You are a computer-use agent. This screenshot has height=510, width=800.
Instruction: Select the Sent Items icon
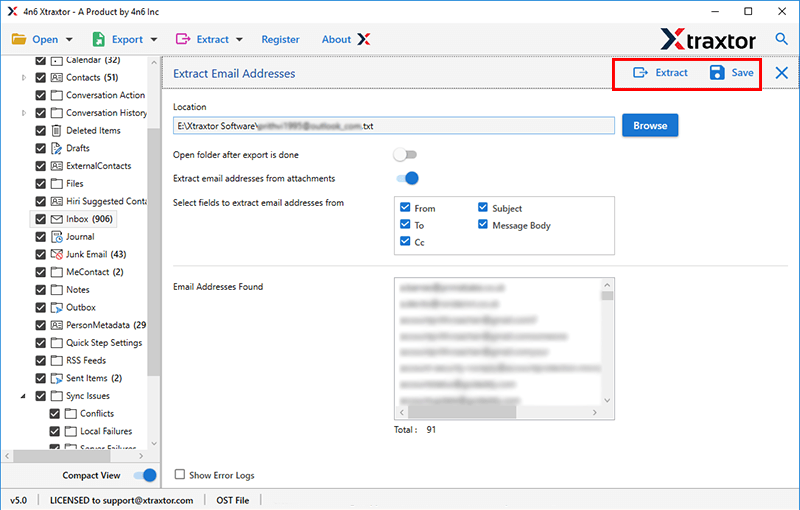click(x=57, y=378)
